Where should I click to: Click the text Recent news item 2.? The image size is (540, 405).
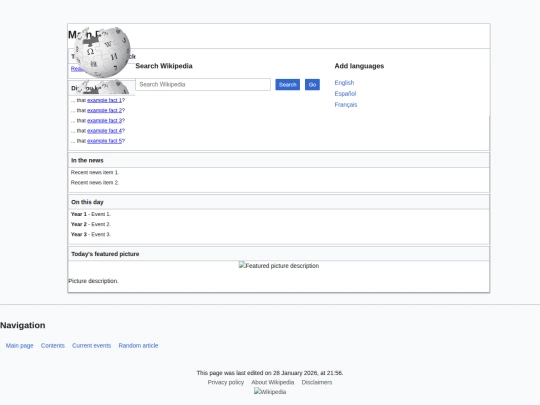pyautogui.click(x=95, y=183)
